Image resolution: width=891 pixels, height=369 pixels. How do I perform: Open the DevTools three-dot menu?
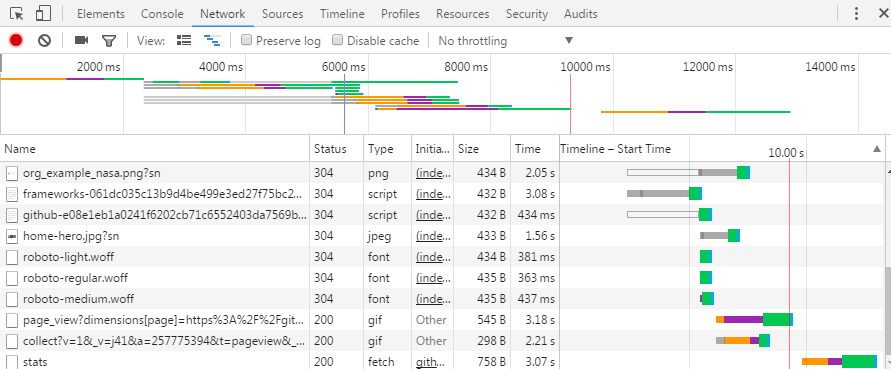tap(856, 14)
